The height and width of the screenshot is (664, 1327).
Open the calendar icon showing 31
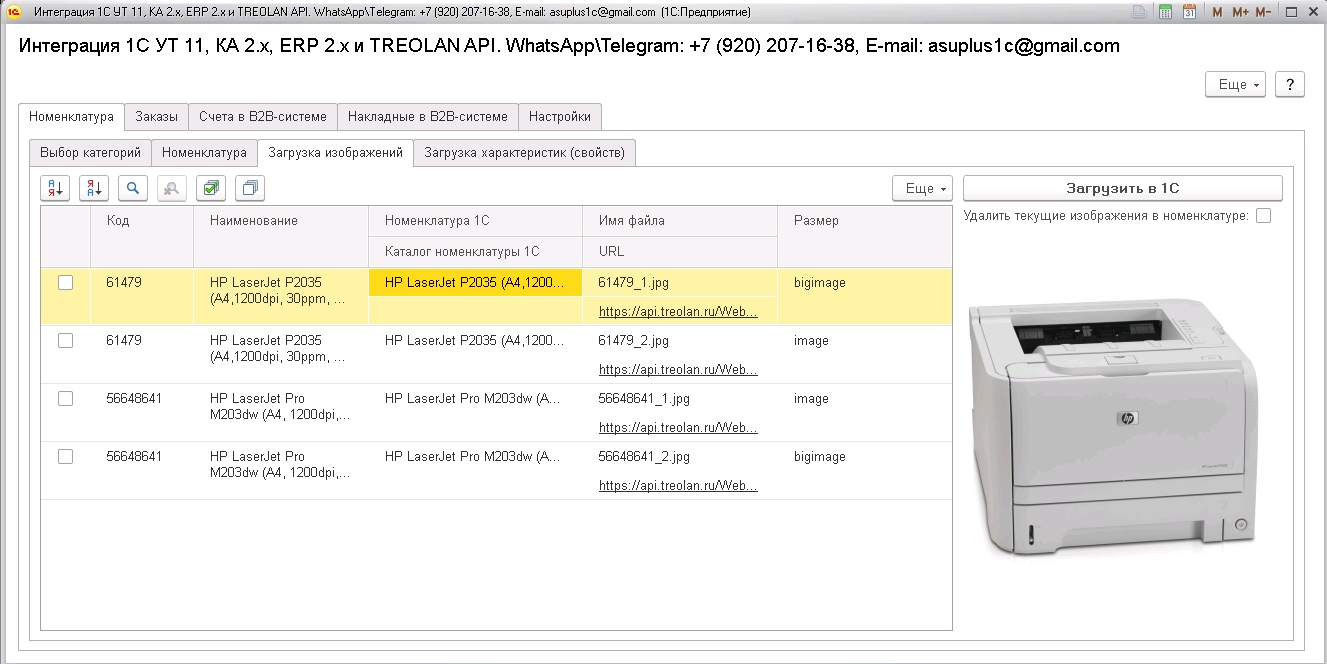[1190, 12]
